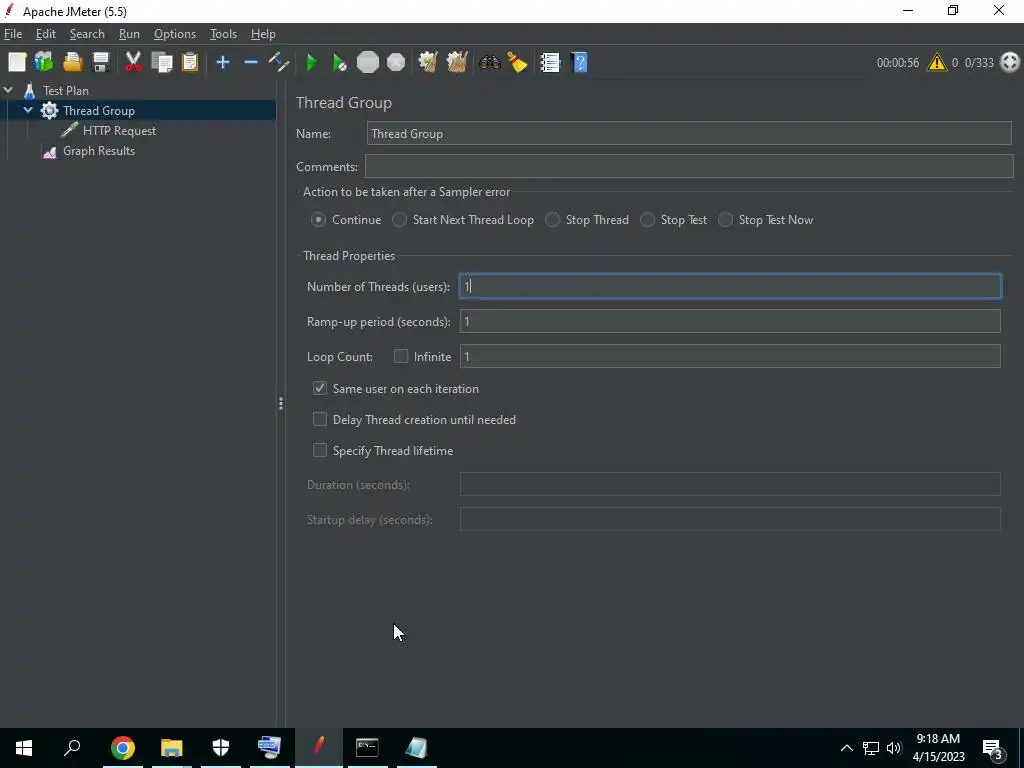Screen dimensions: 1024x768
Task: Focus the Number of Threads field
Action: (730, 286)
